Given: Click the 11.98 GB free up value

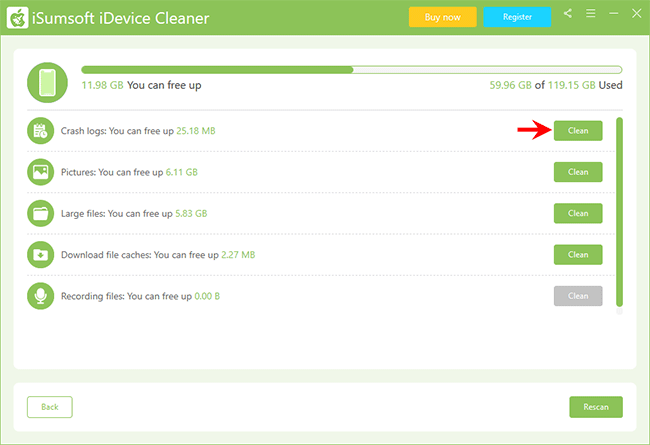Looking at the screenshot, I should [102, 85].
